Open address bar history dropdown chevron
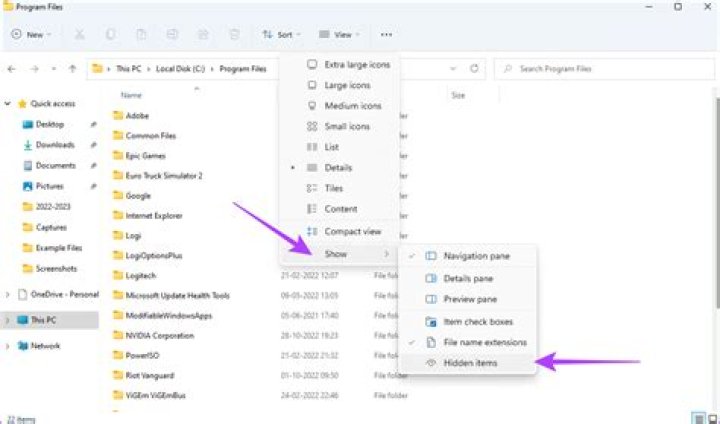 453,68
